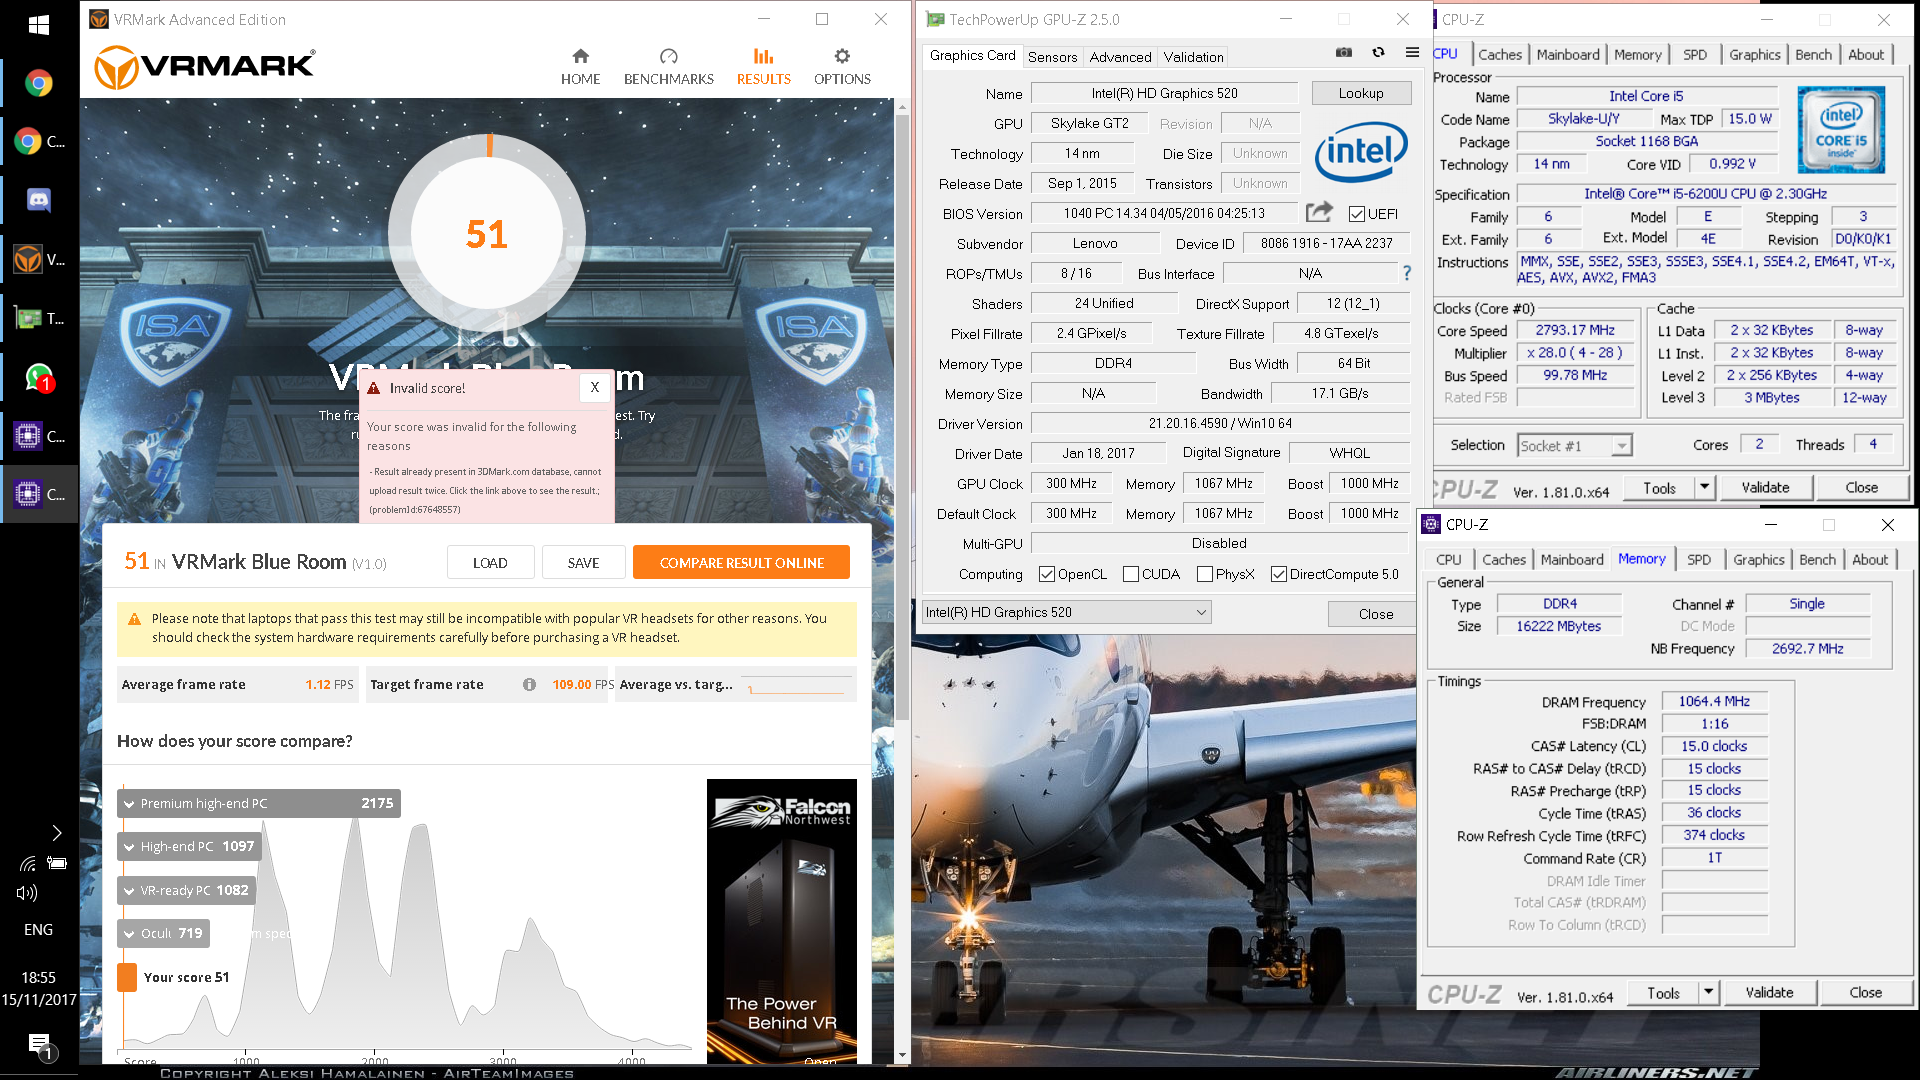Open Tools dropdown arrow in lower CPU-Z window
Image resolution: width=1920 pixels, height=1080 pixels.
[1709, 993]
